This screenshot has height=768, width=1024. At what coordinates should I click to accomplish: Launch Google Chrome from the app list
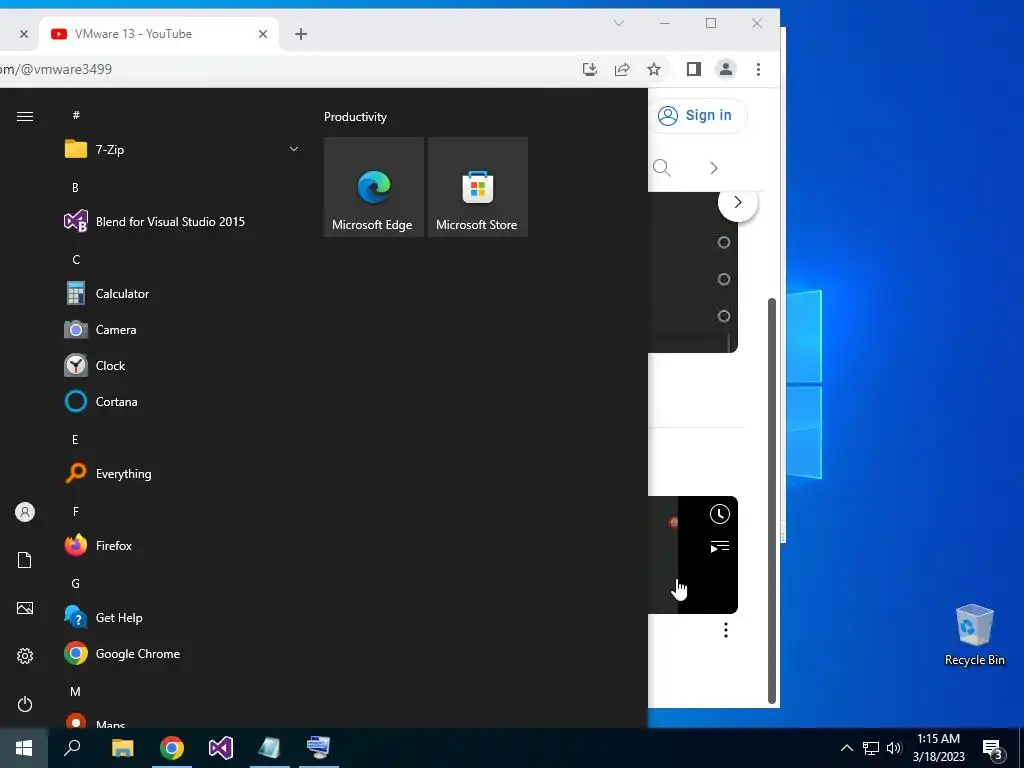tap(182, 654)
